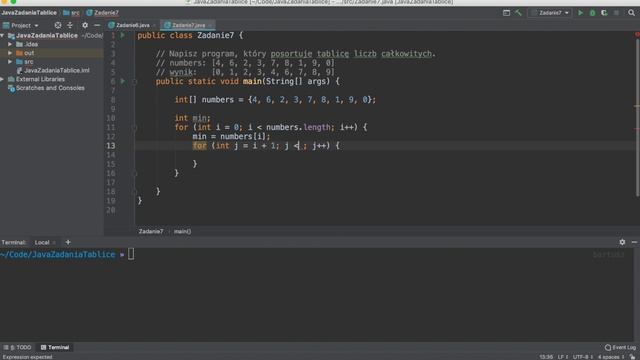Open Zadanie7 run configuration dropdown
The image size is (640, 360).
click(550, 13)
